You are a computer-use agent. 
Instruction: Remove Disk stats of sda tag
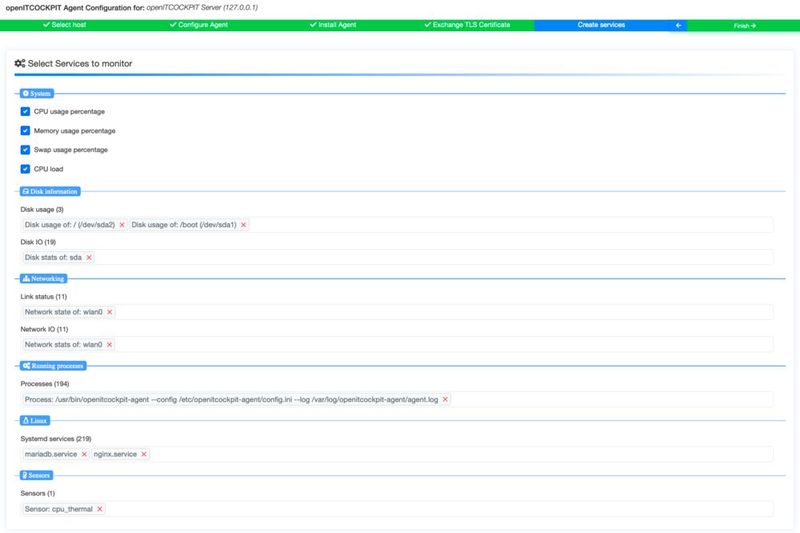pos(89,257)
